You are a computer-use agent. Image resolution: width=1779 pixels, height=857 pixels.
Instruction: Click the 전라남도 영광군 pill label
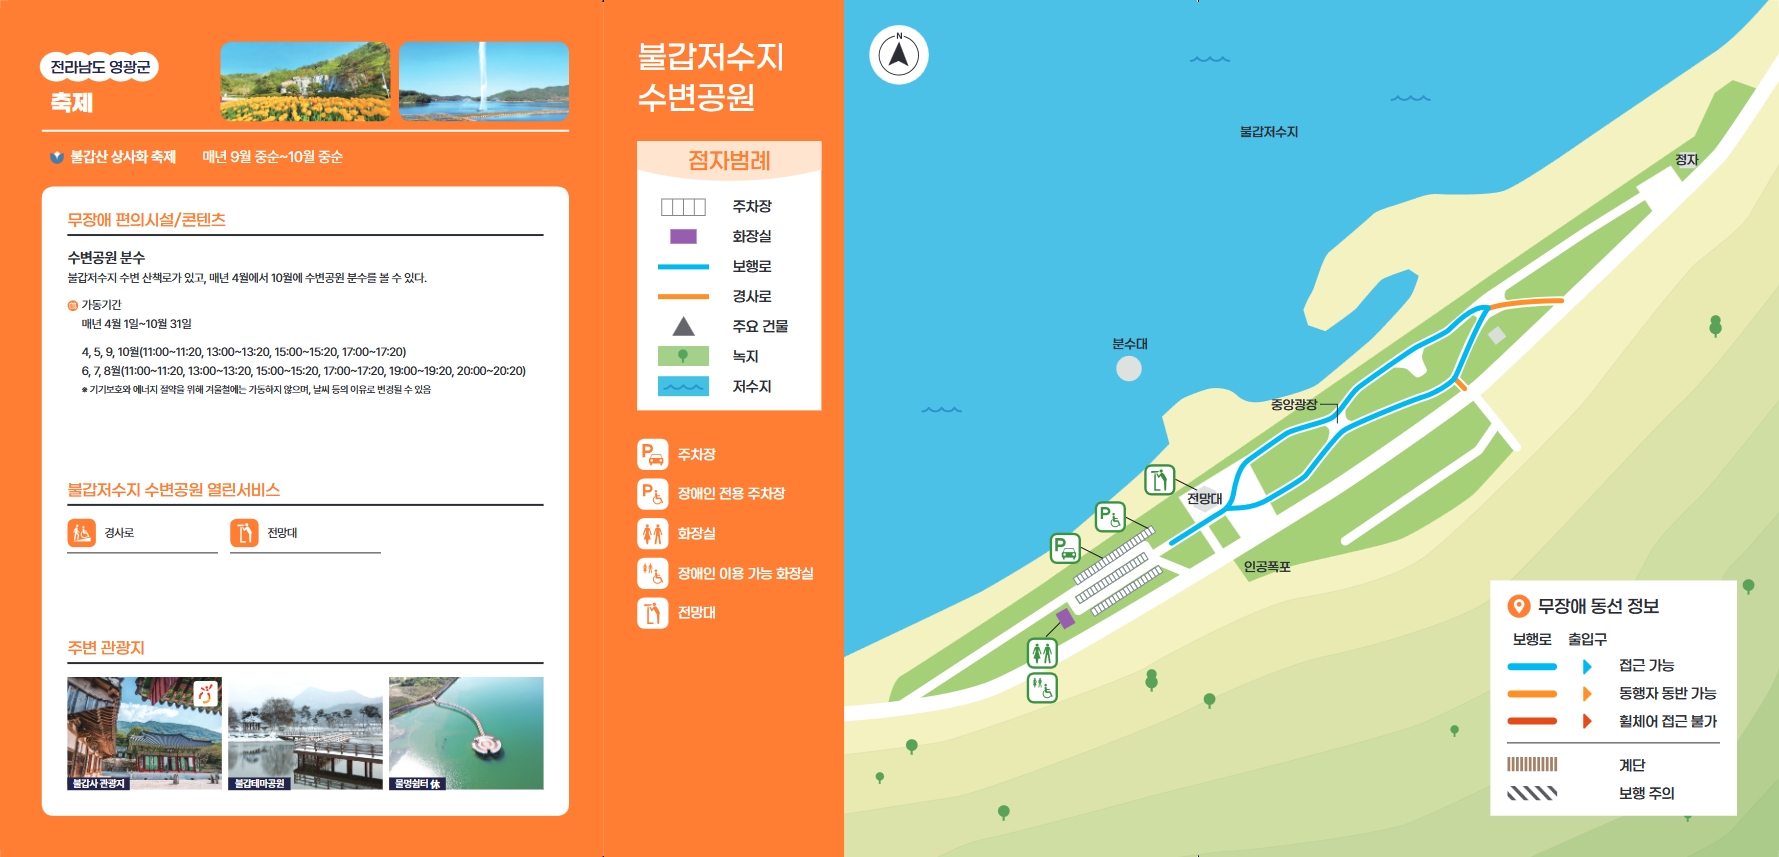(99, 67)
